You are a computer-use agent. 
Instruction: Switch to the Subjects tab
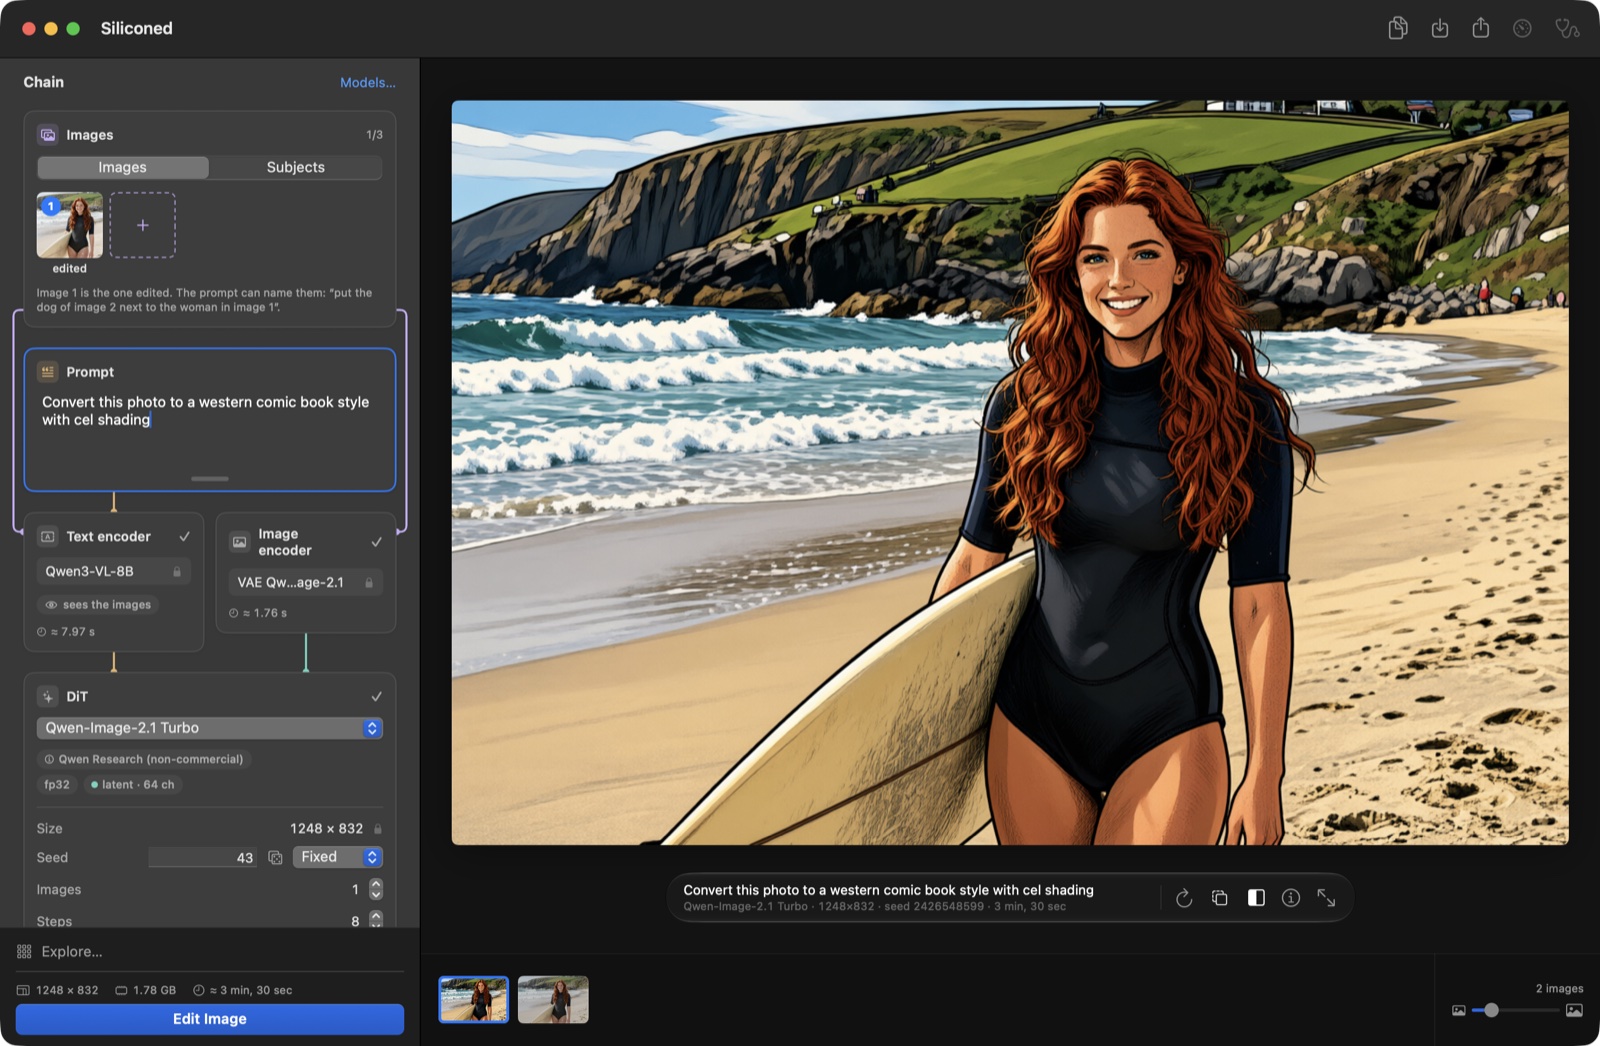coord(296,167)
